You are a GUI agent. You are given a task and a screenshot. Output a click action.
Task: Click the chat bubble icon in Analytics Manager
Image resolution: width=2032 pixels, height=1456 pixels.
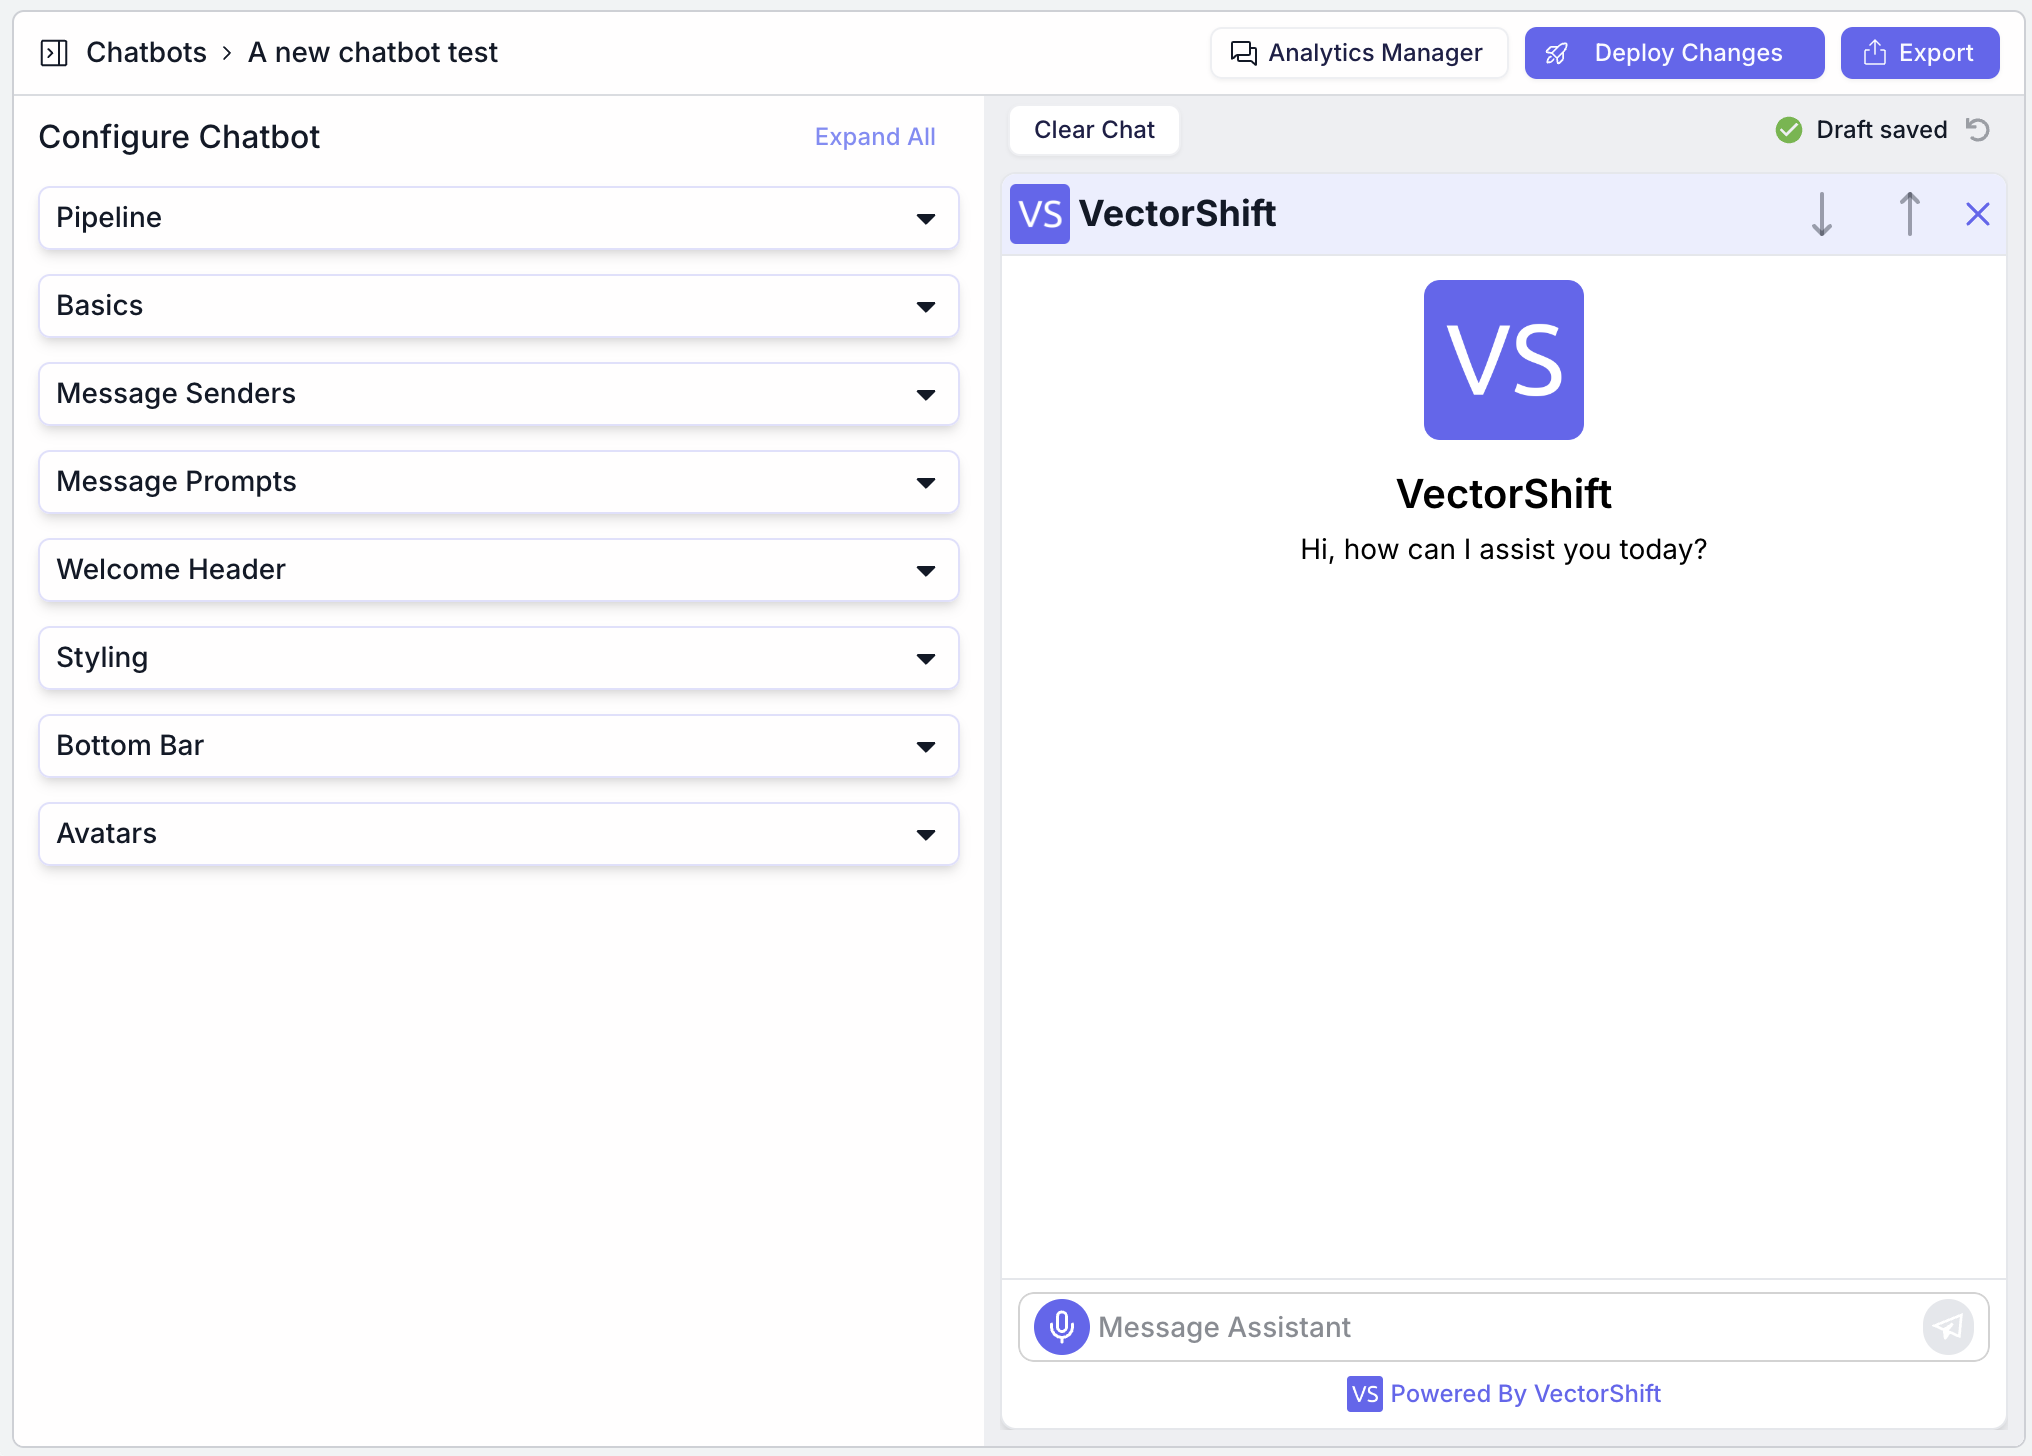pos(1244,52)
